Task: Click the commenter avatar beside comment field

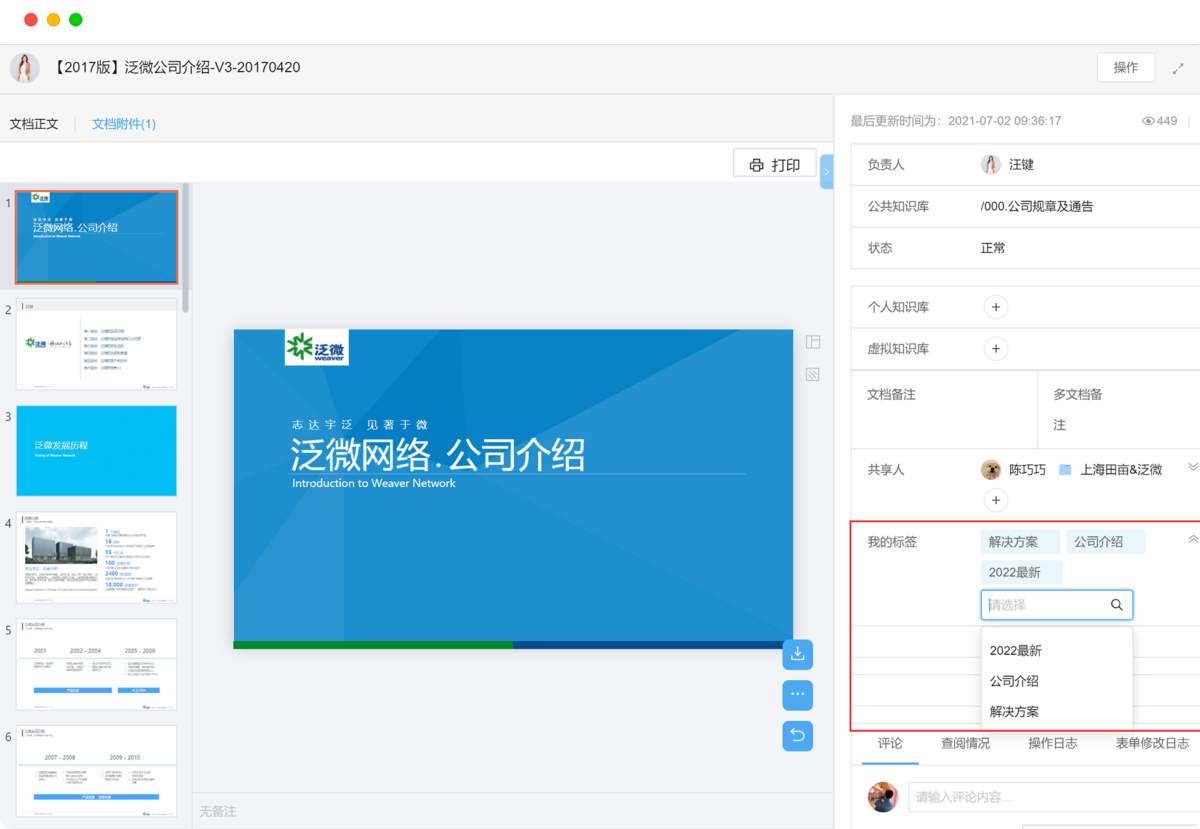Action: pyautogui.click(x=883, y=797)
